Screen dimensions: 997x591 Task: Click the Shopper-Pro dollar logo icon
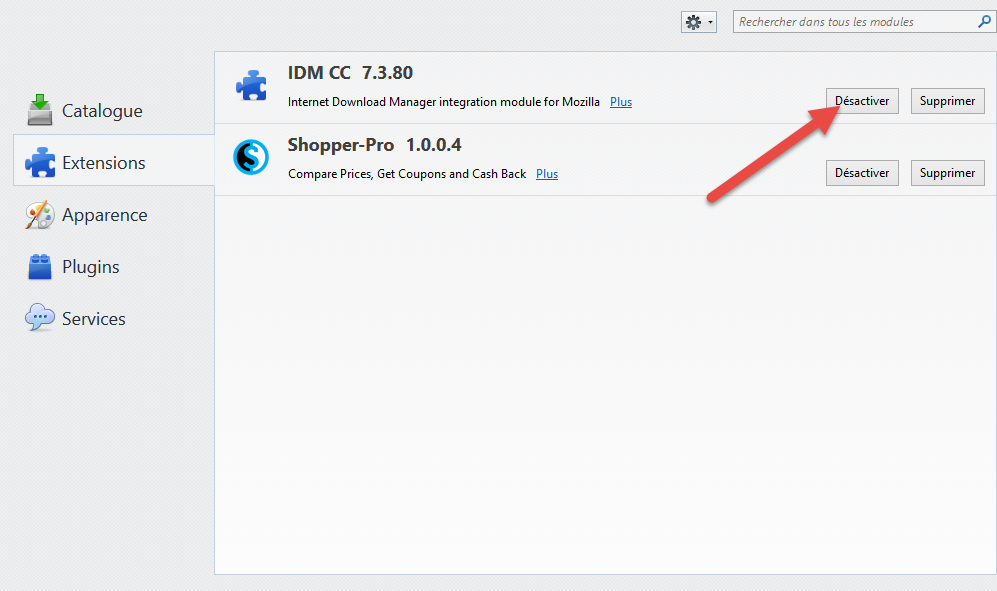(x=251, y=157)
